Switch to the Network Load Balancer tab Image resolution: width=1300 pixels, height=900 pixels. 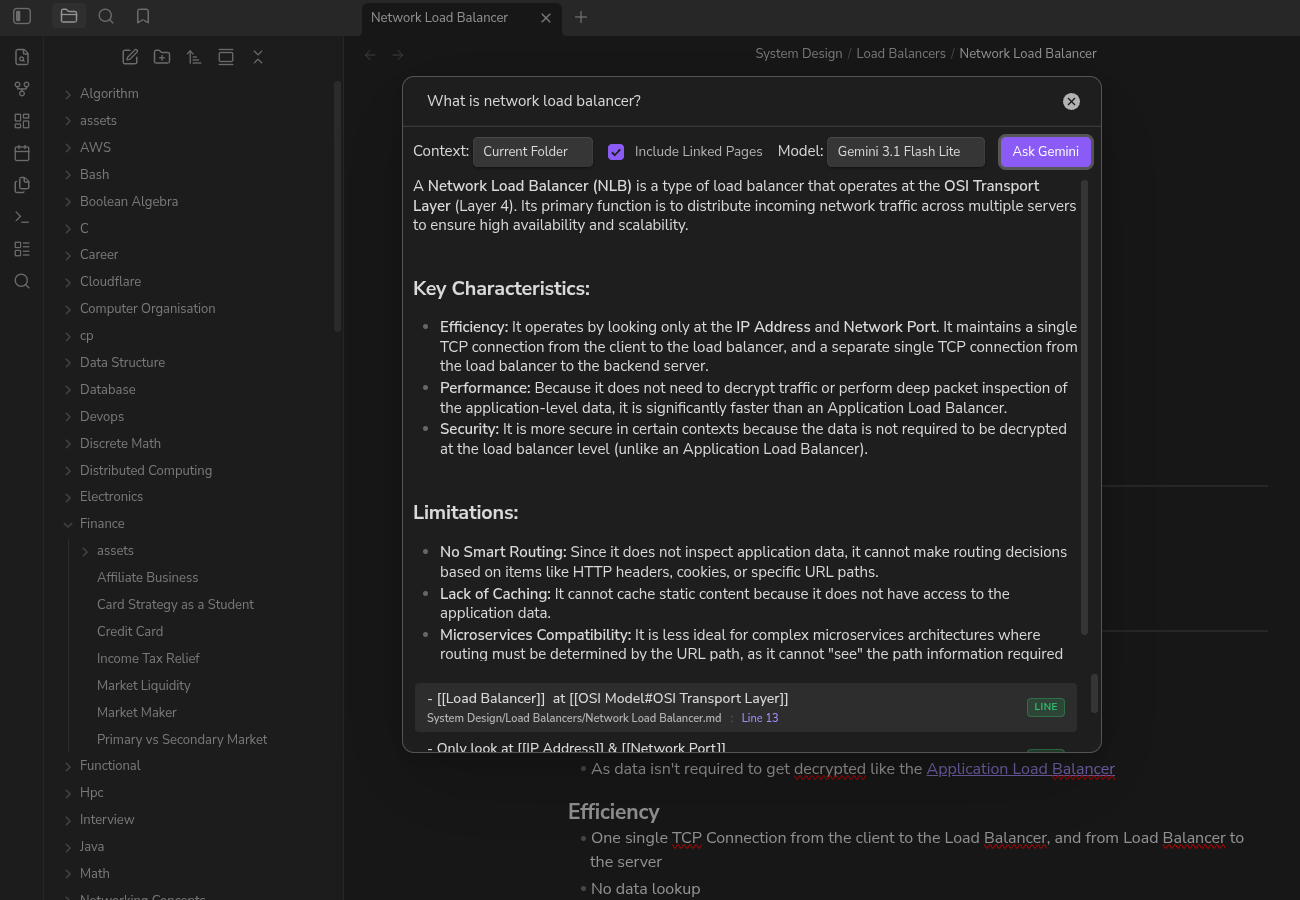tap(462, 17)
